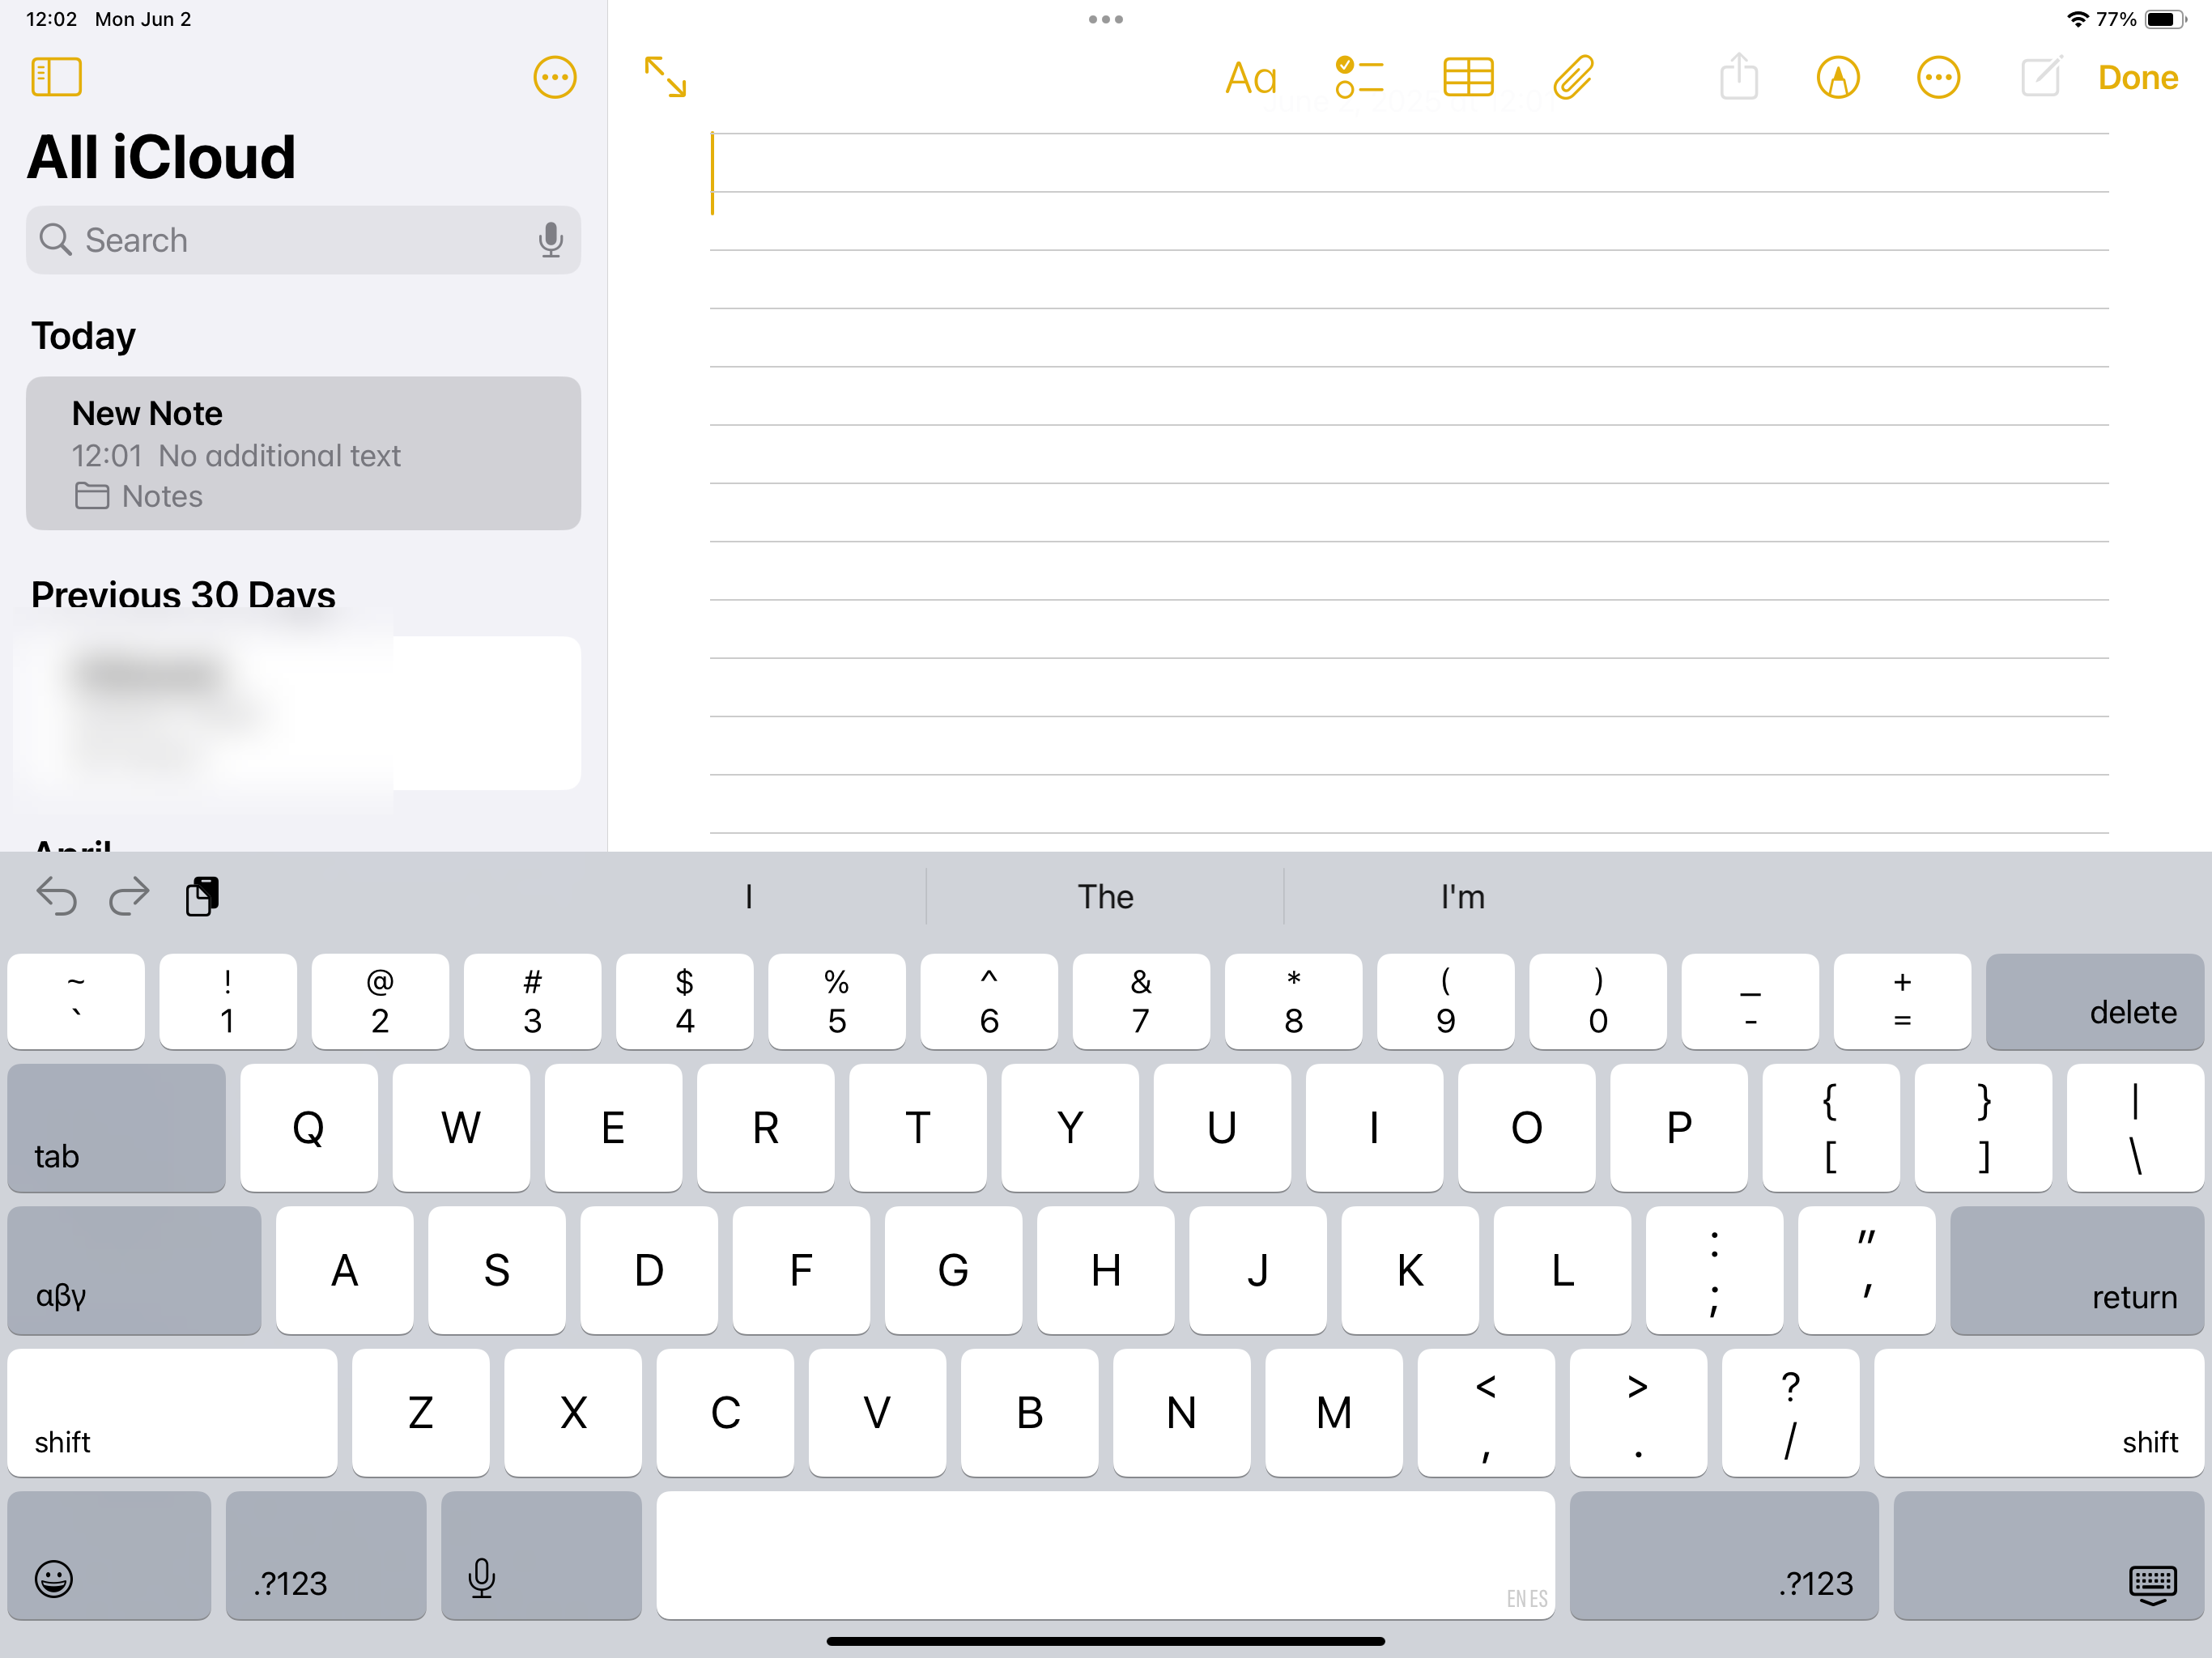The height and width of the screenshot is (1658, 2212).
Task: Open the paperclip attachment menu
Action: (x=1573, y=78)
